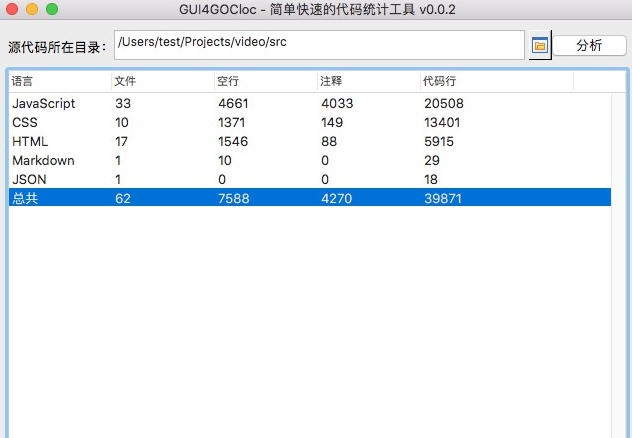Select the 总共 total row
Screen dimensions: 632x438
(310, 198)
